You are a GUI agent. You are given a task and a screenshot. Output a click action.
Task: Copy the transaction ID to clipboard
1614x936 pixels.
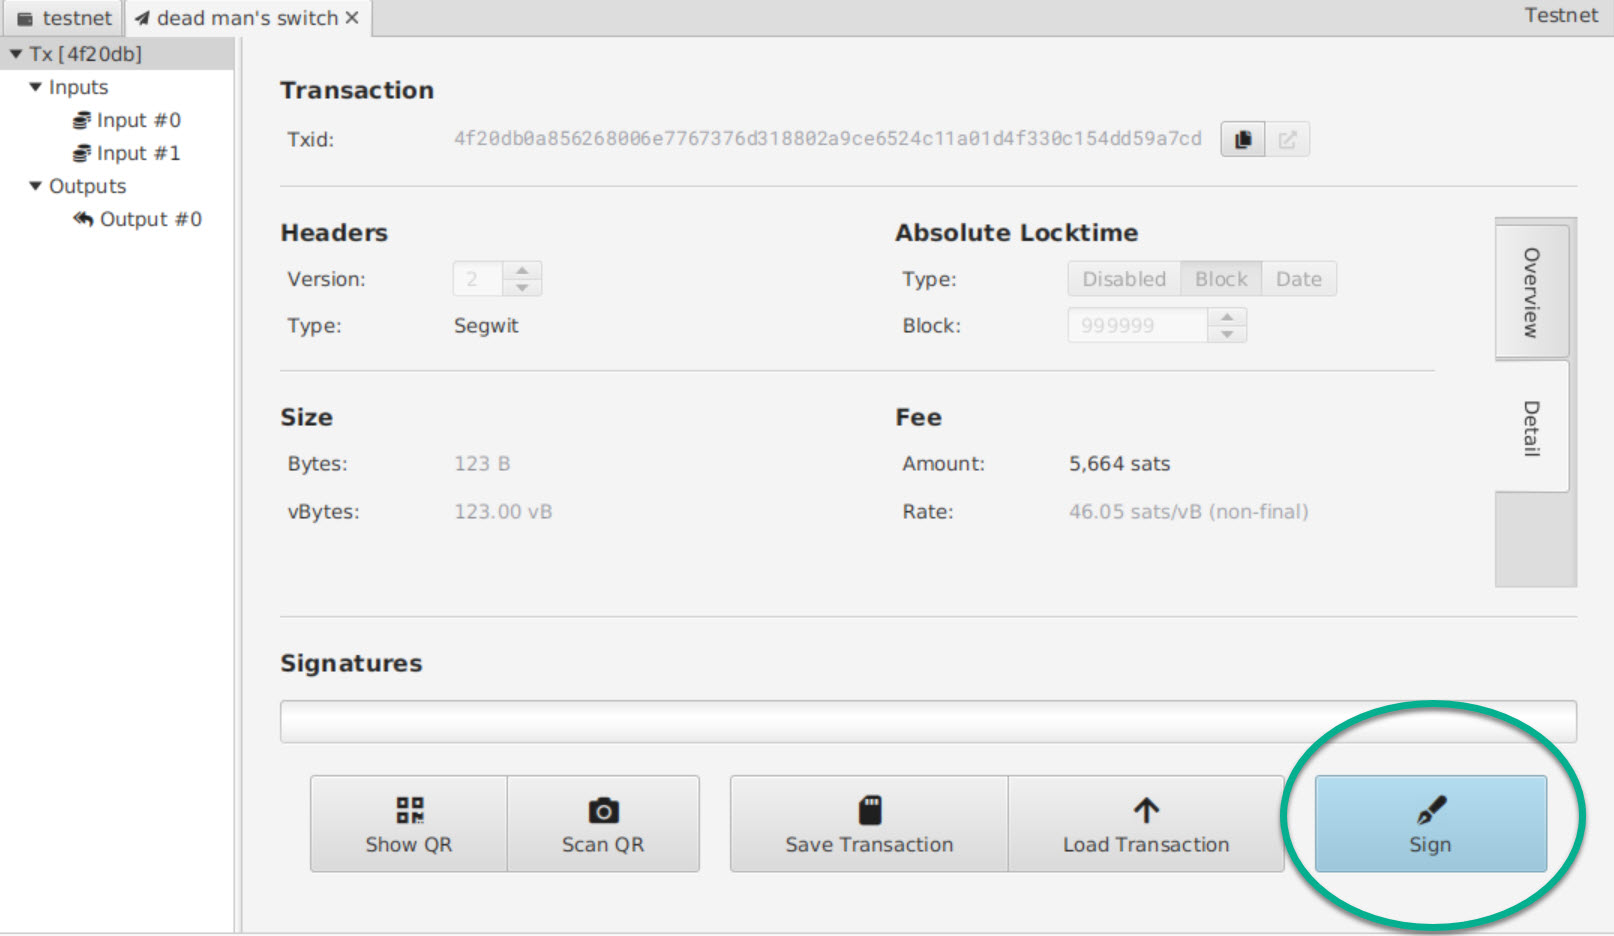click(x=1243, y=140)
